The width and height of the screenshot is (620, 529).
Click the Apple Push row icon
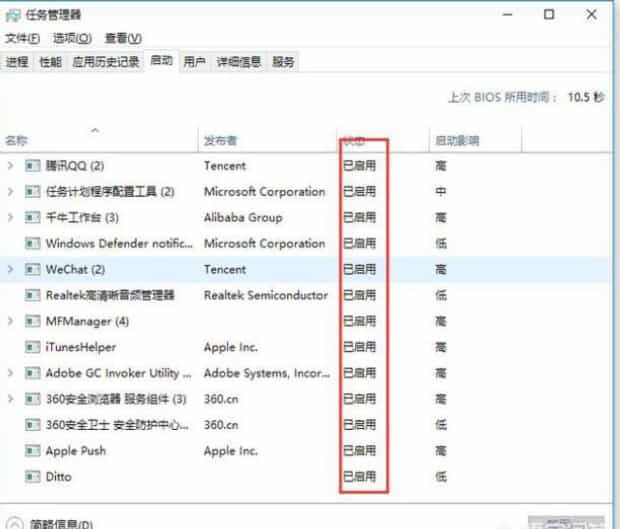[32, 451]
